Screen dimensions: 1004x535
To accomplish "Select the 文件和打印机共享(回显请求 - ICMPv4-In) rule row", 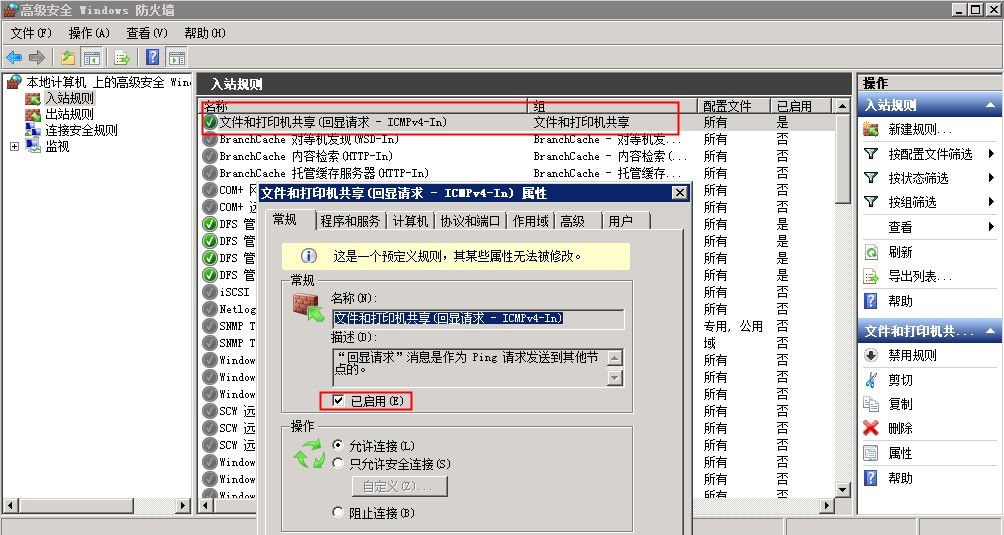I will (517, 122).
